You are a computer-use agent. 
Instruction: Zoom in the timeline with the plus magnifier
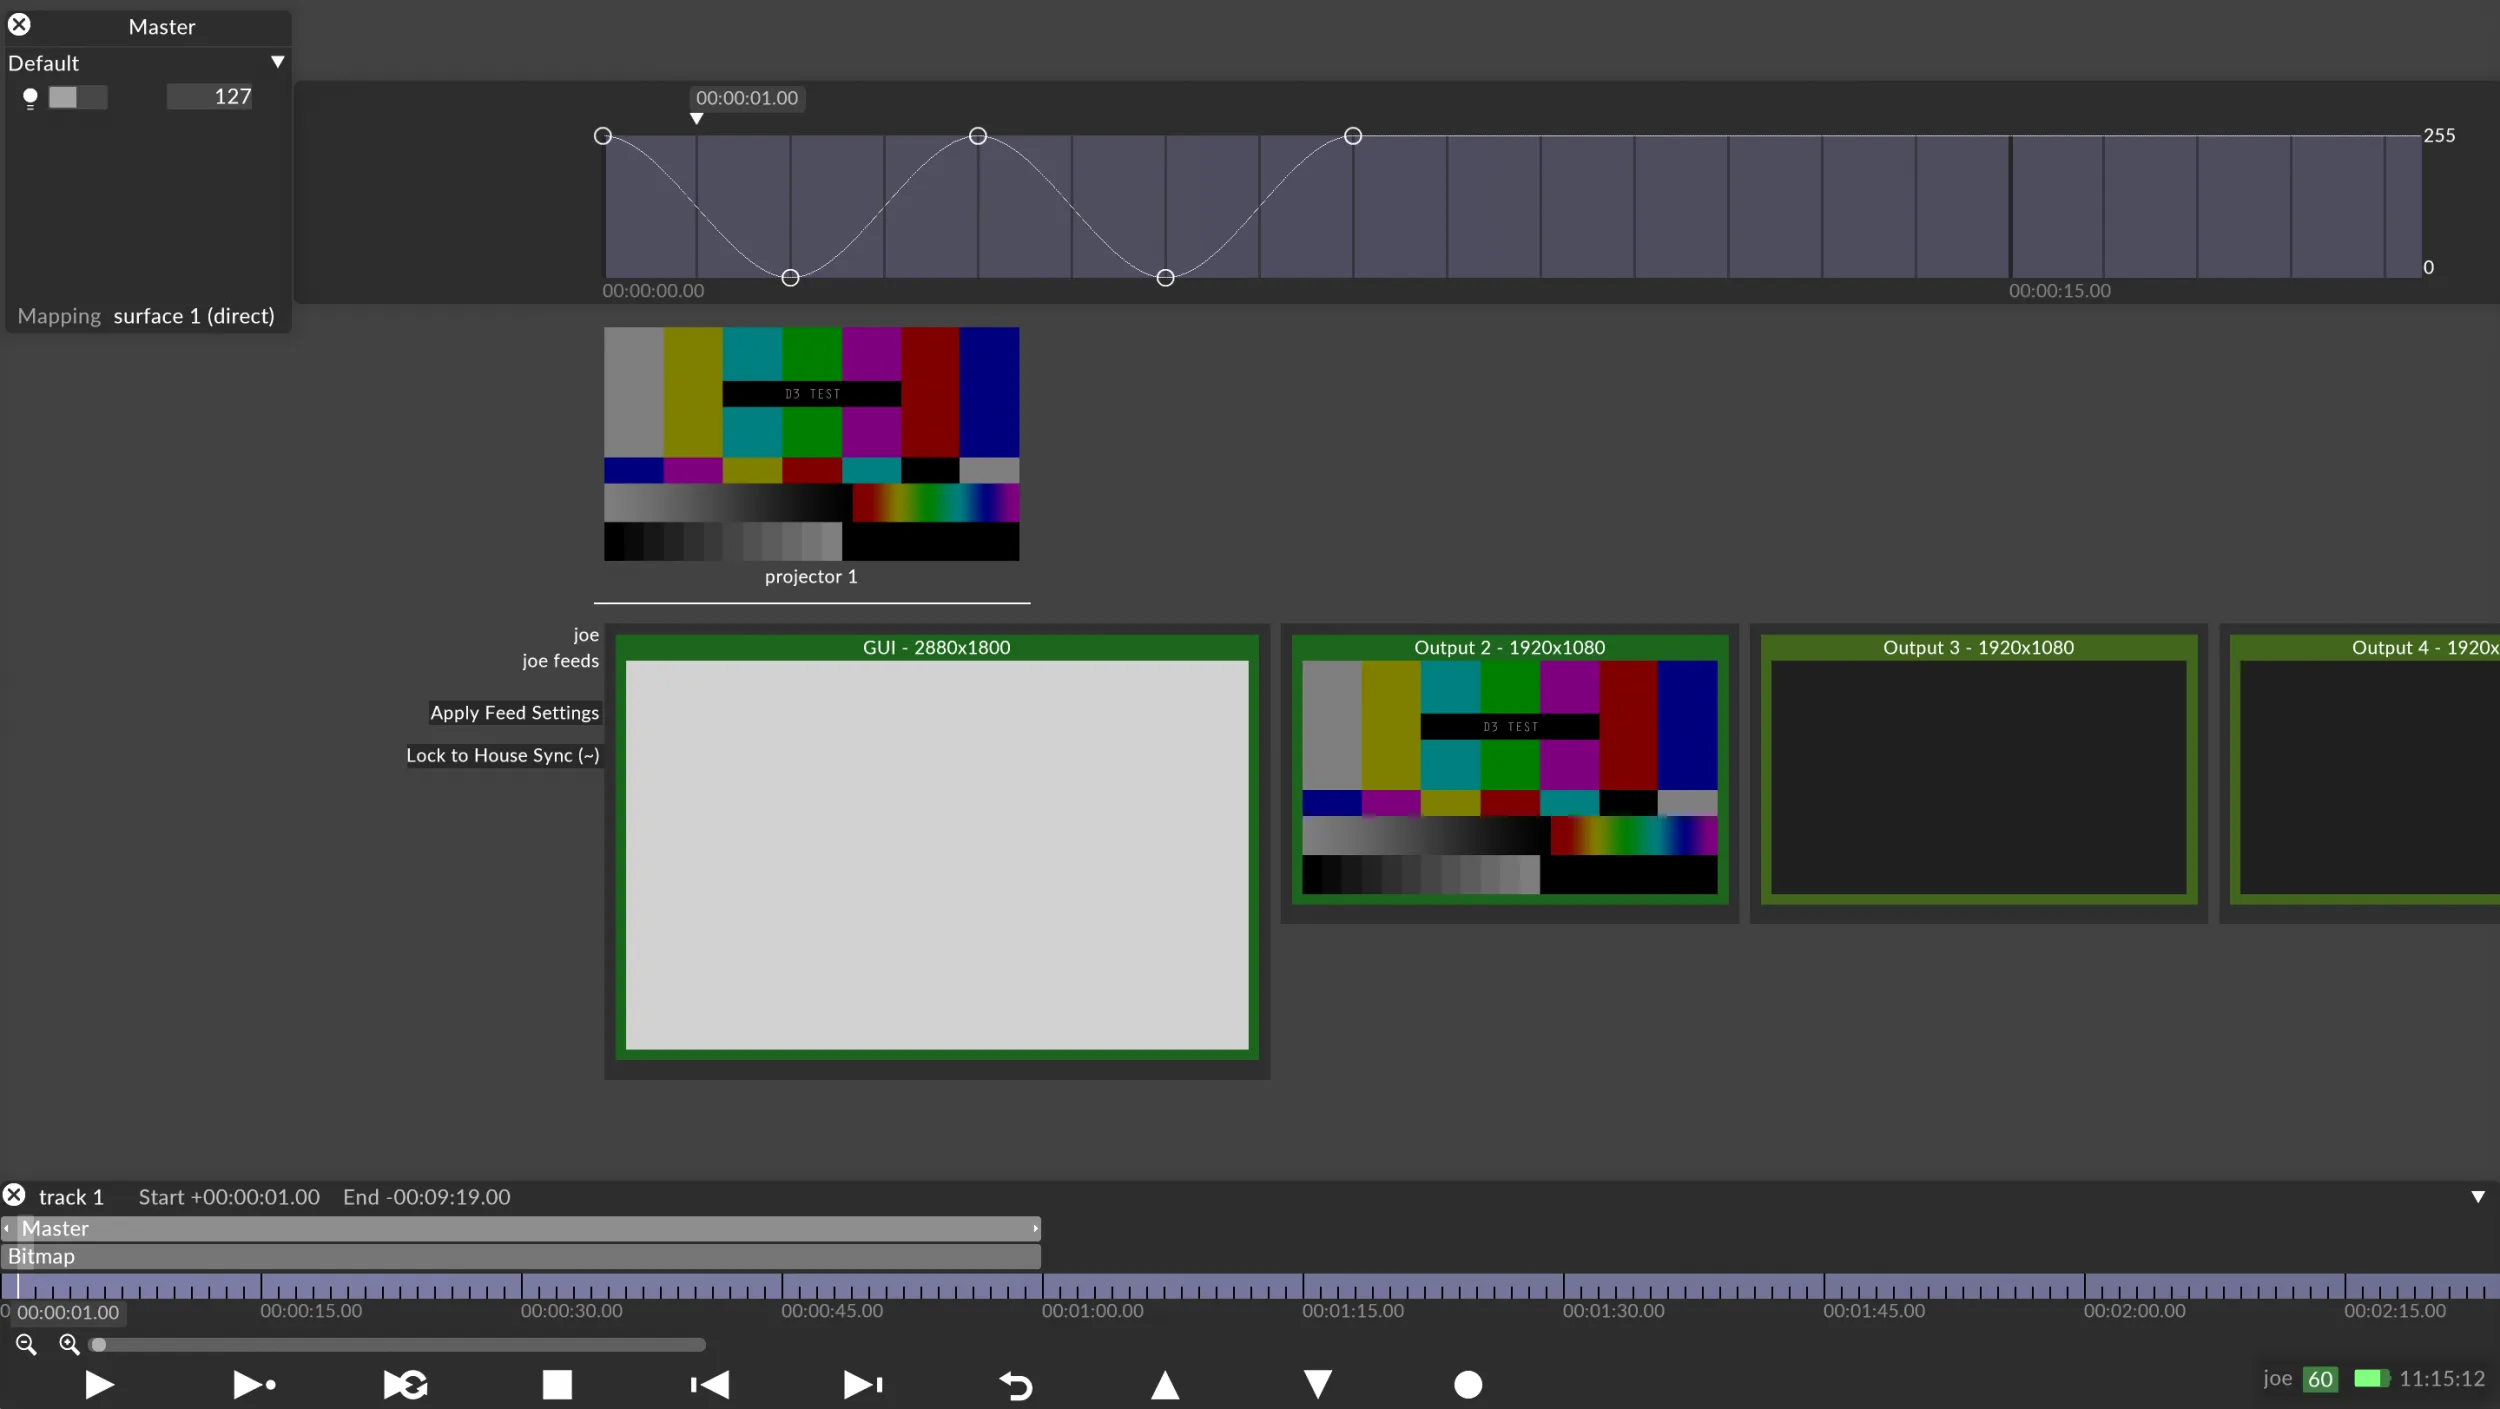pyautogui.click(x=69, y=1344)
